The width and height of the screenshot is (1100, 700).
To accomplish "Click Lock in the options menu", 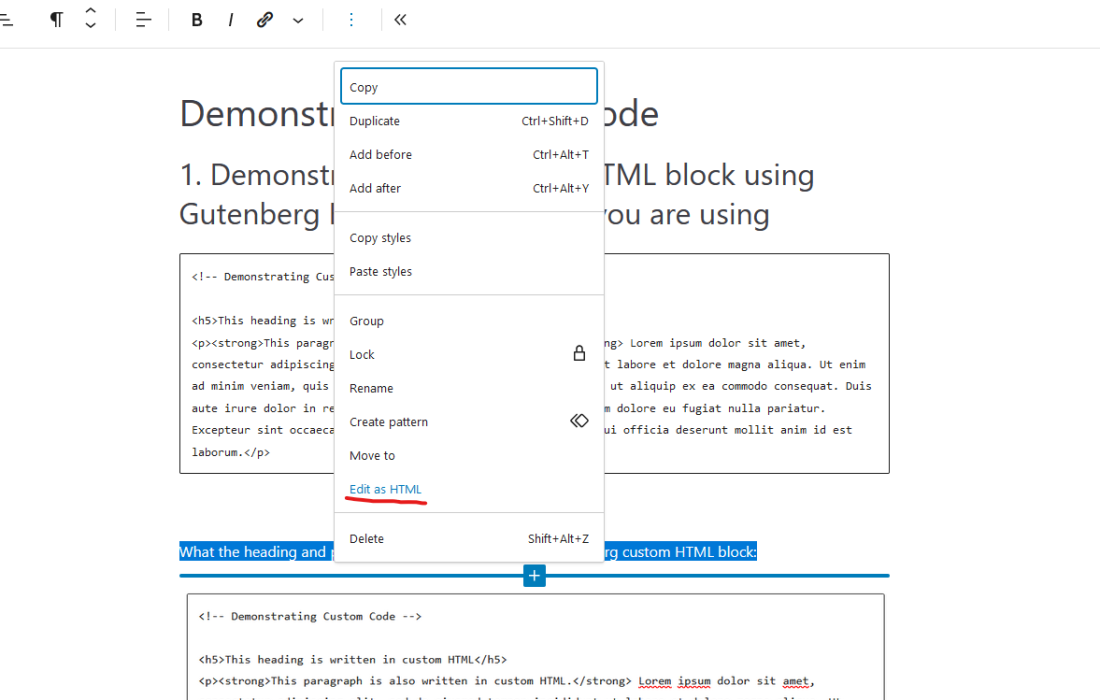I will tap(469, 354).
